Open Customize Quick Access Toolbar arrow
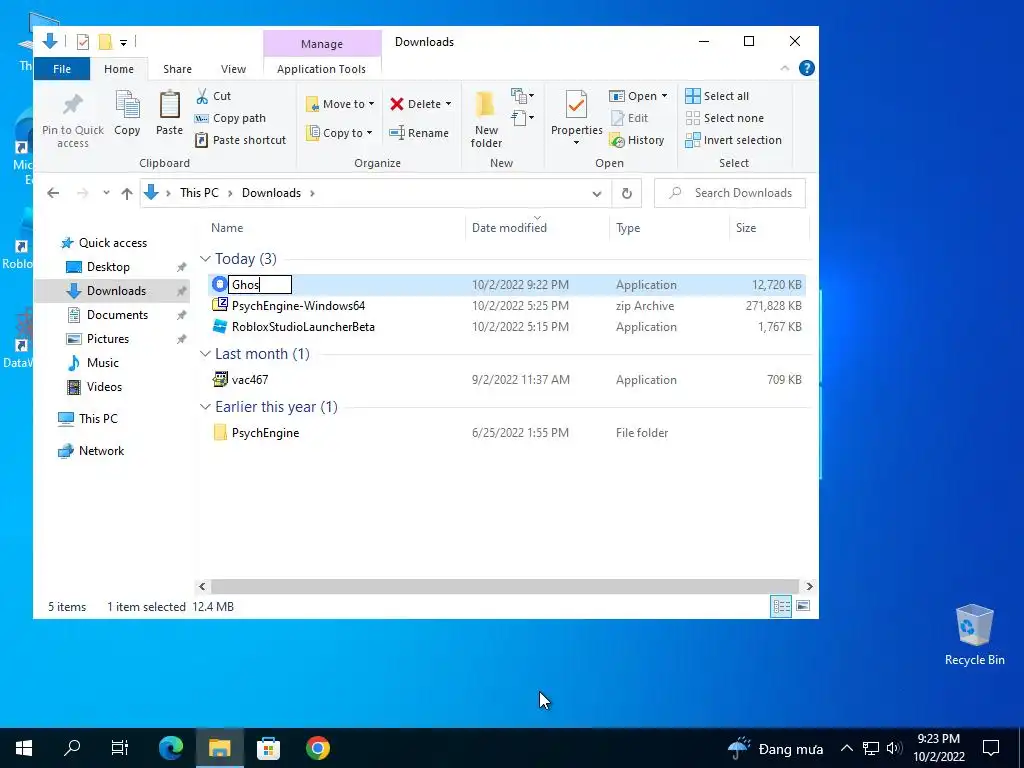 123,42
